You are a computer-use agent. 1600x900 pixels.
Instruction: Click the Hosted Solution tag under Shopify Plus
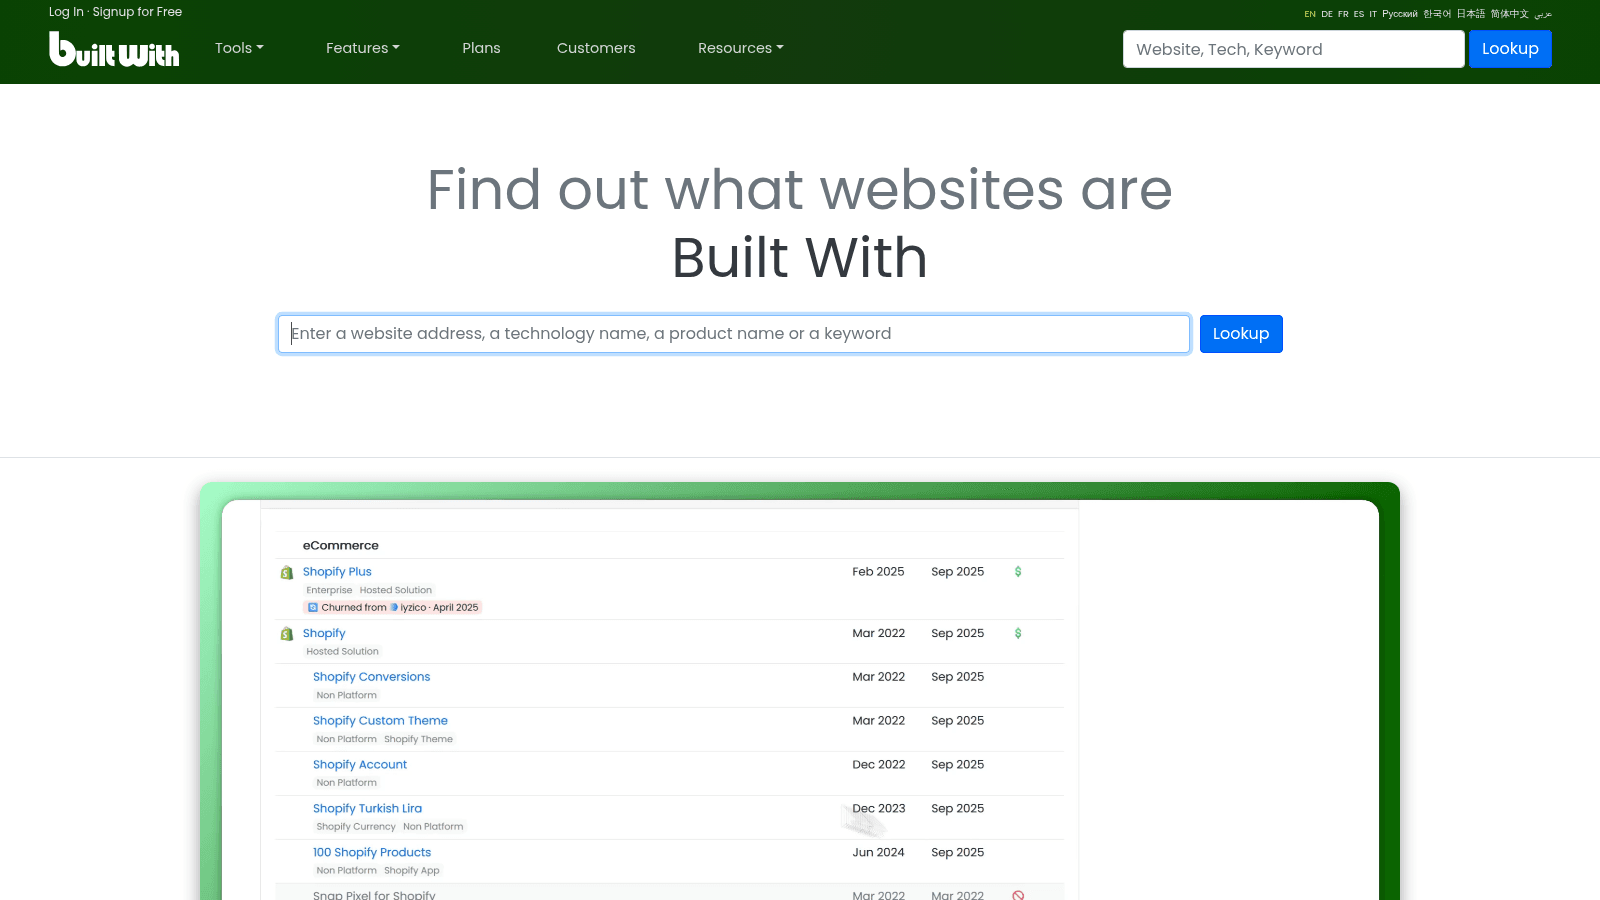click(x=396, y=591)
